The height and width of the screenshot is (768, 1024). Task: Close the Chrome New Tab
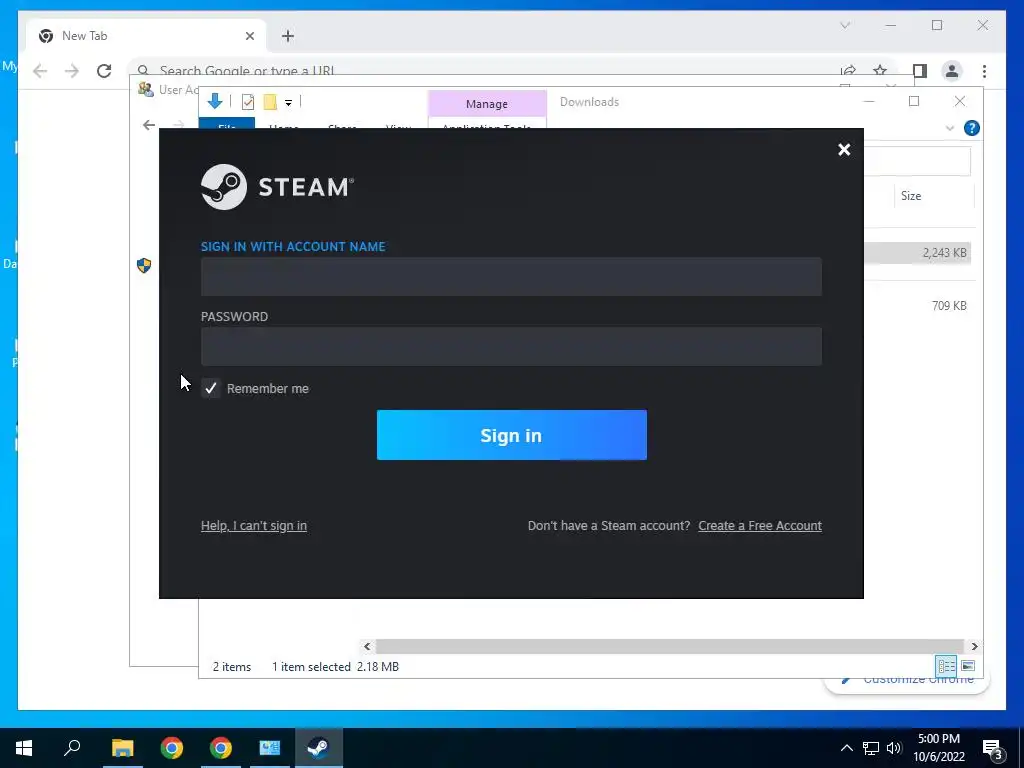[249, 36]
